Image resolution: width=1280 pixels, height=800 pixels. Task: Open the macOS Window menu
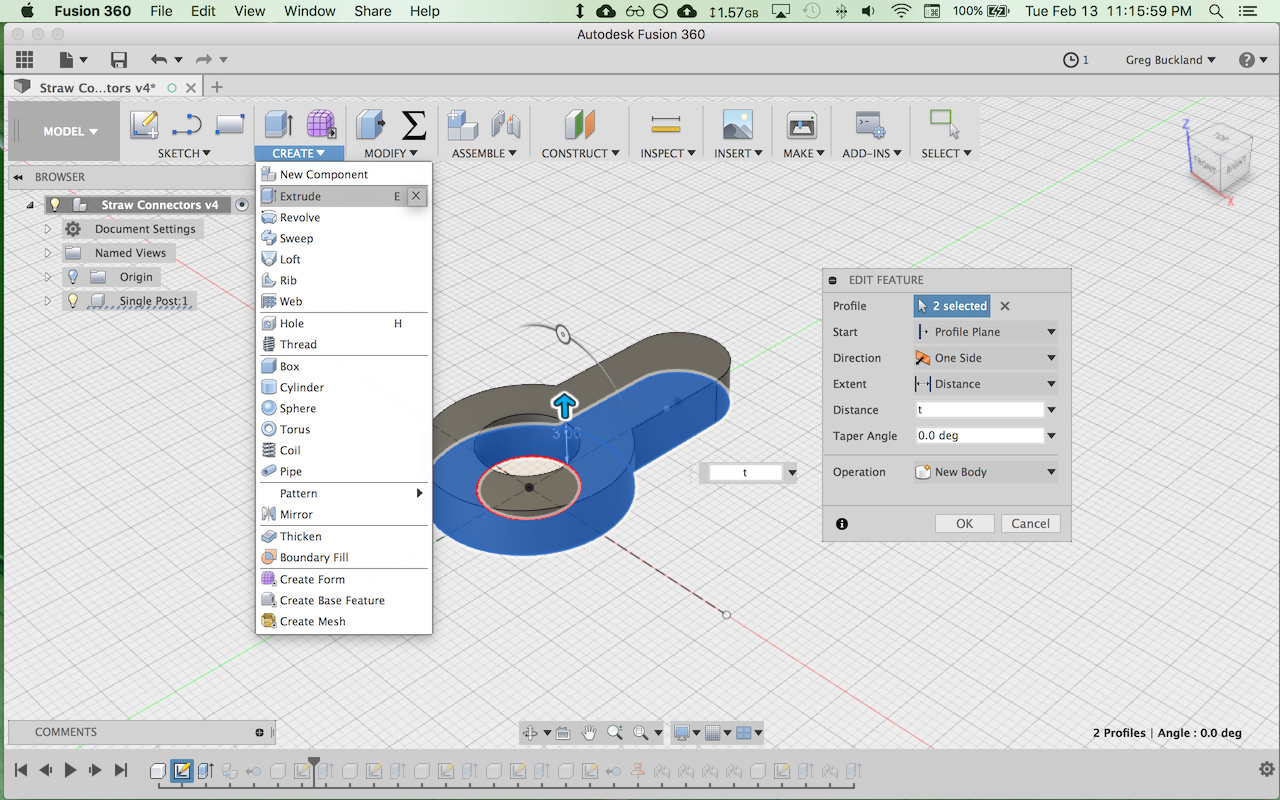(310, 11)
